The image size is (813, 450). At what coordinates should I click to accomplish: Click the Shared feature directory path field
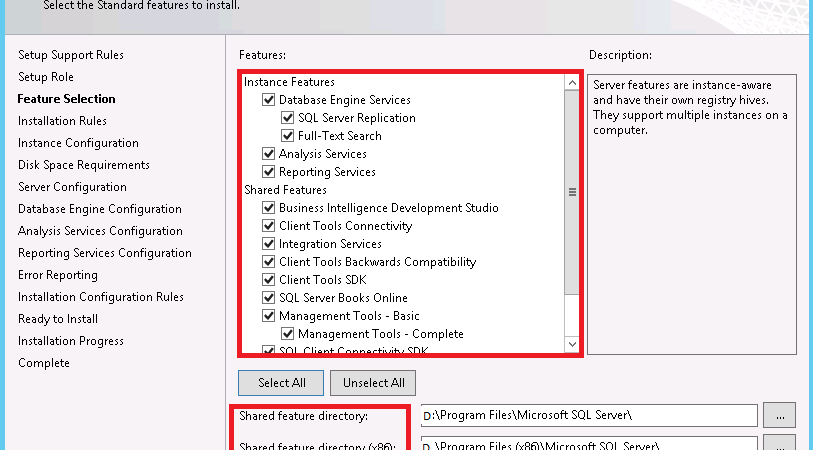point(589,415)
